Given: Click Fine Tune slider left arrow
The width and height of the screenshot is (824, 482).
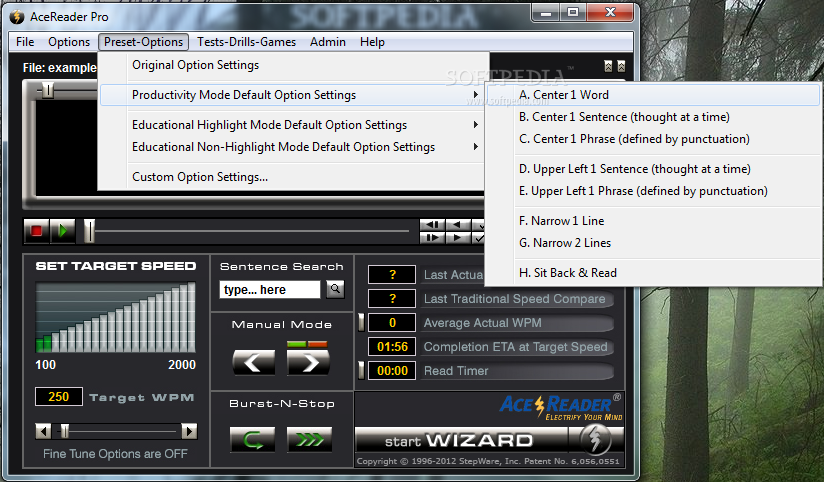Looking at the screenshot, I should pyautogui.click(x=43, y=432).
